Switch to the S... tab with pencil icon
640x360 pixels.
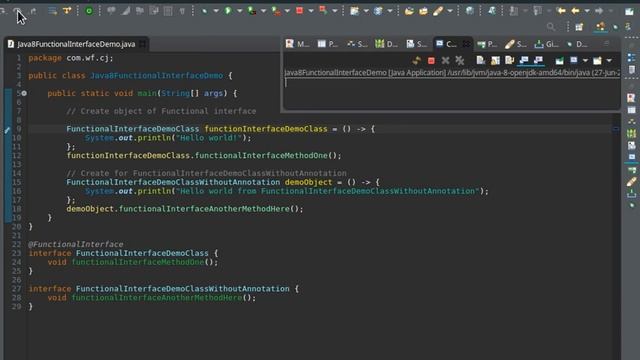pyautogui.click(x=516, y=44)
